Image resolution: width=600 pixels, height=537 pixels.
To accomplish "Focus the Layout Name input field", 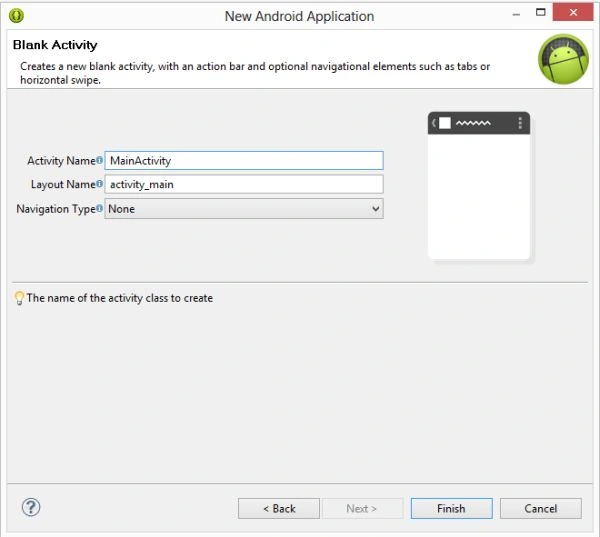I will pyautogui.click(x=244, y=184).
